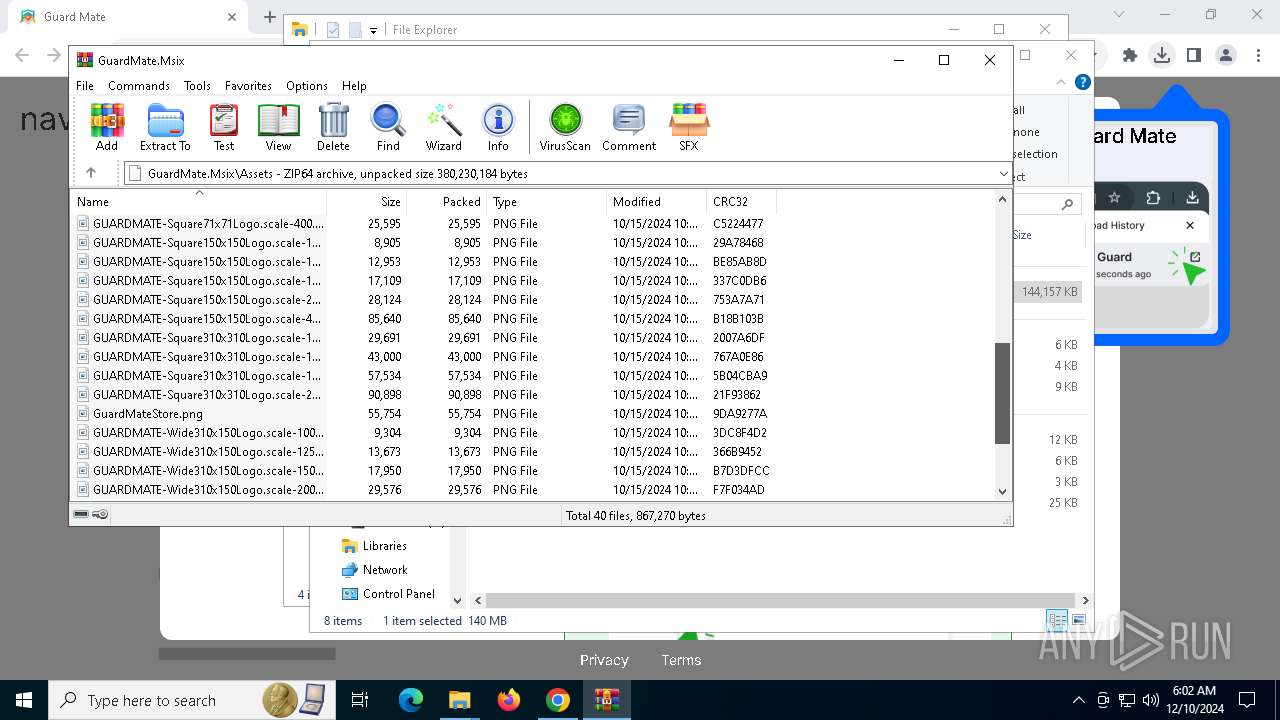Viewport: 1280px width, 720px height.
Task: Create SFX self-extracting archive
Action: (x=689, y=127)
